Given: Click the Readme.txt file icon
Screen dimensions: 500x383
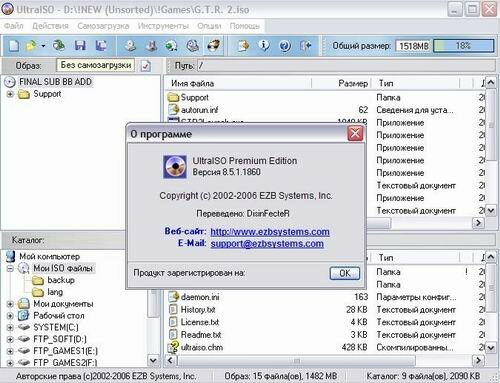Looking at the screenshot, I should (173, 334).
